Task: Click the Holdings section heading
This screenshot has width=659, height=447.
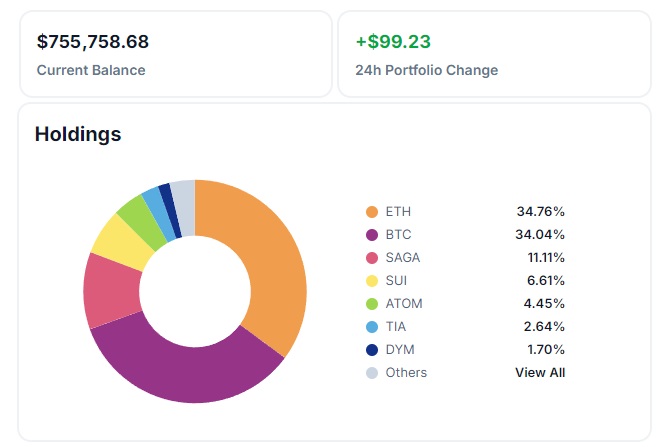Action: pyautogui.click(x=78, y=134)
